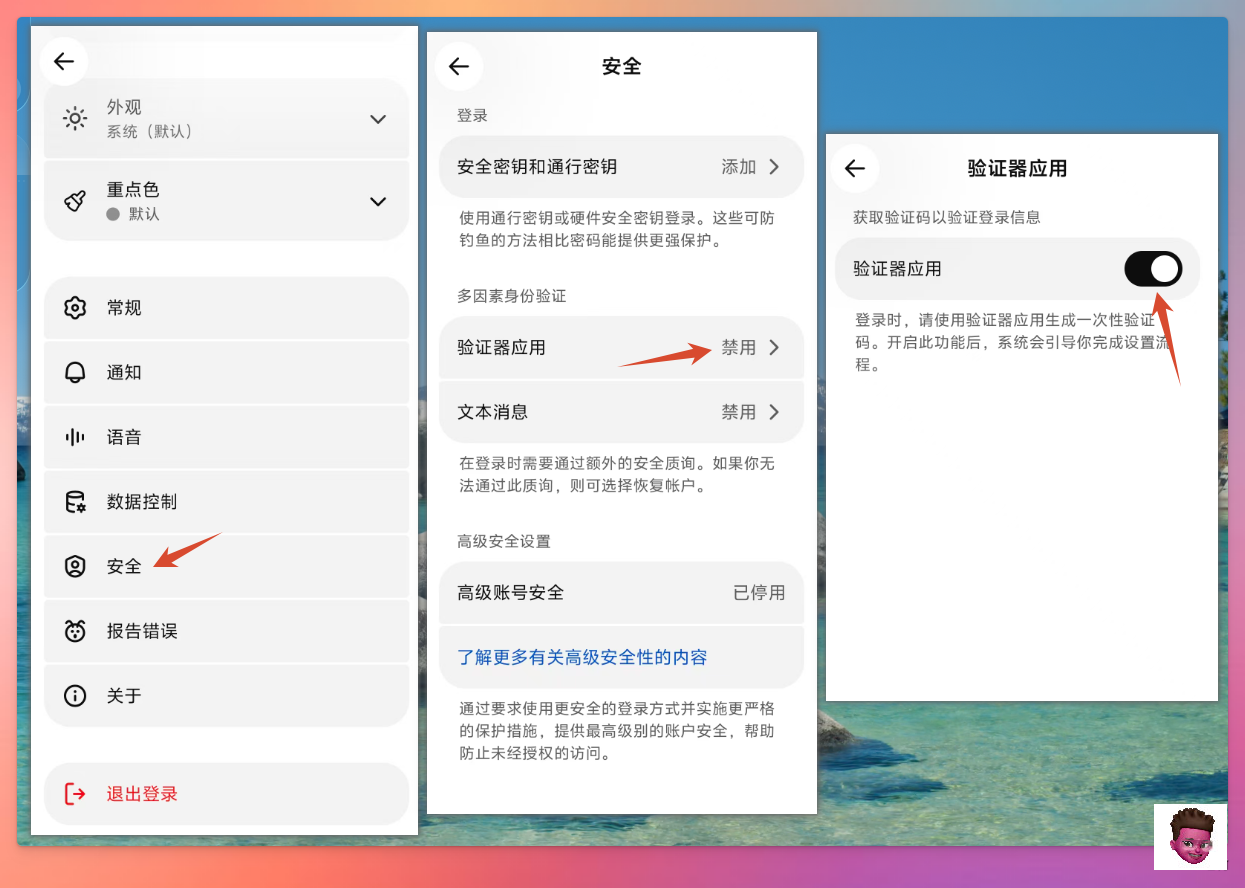Screen dimensions: 1245x888
Task: Open the 报告错误 entry
Action: click(x=227, y=631)
